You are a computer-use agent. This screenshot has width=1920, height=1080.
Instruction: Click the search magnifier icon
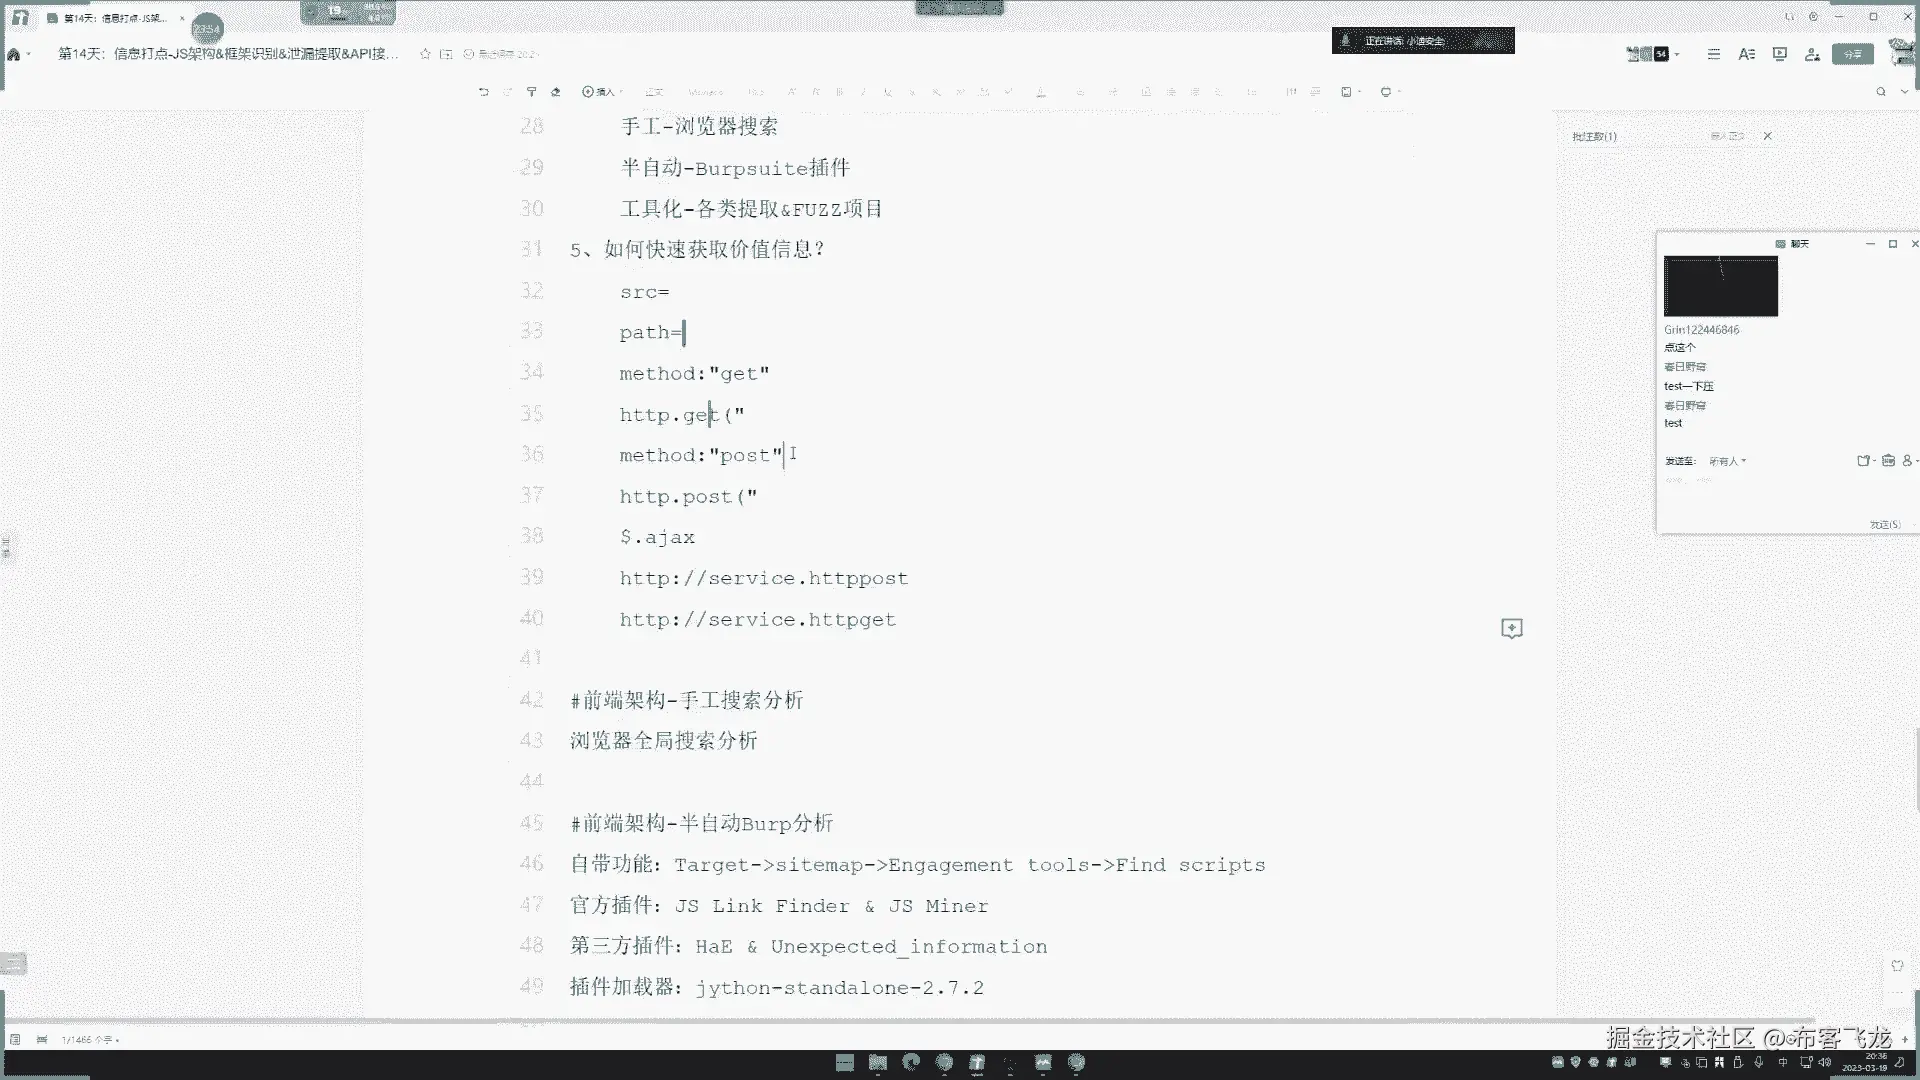(1881, 92)
